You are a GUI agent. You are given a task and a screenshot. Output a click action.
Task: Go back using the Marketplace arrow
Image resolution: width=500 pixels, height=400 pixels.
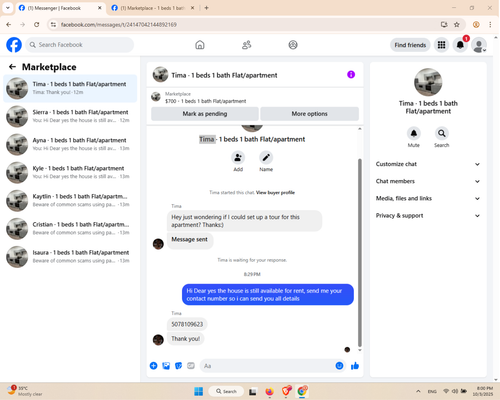point(12,67)
